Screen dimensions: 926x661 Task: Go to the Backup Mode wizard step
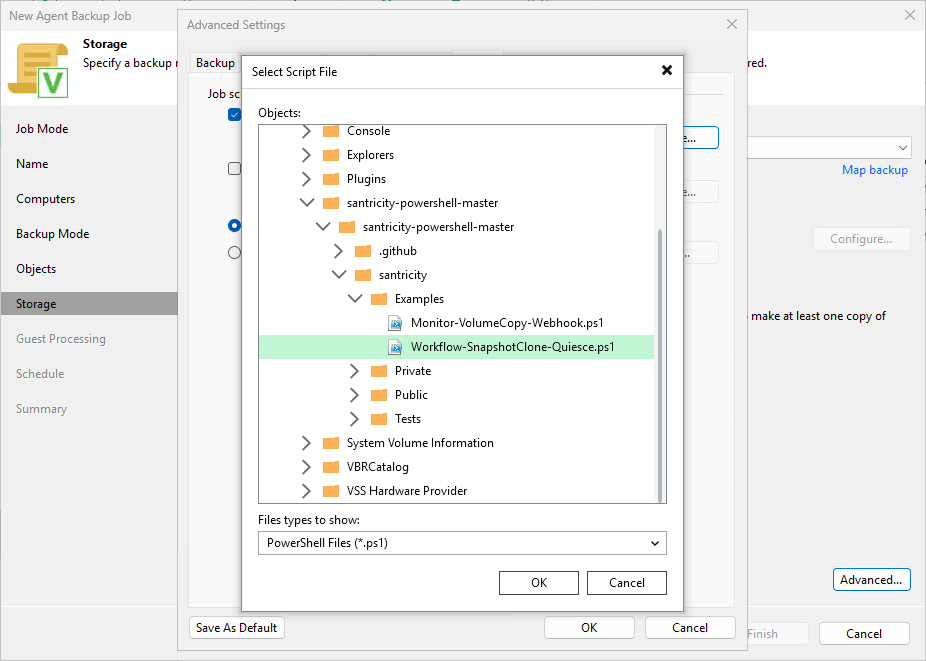pos(53,234)
